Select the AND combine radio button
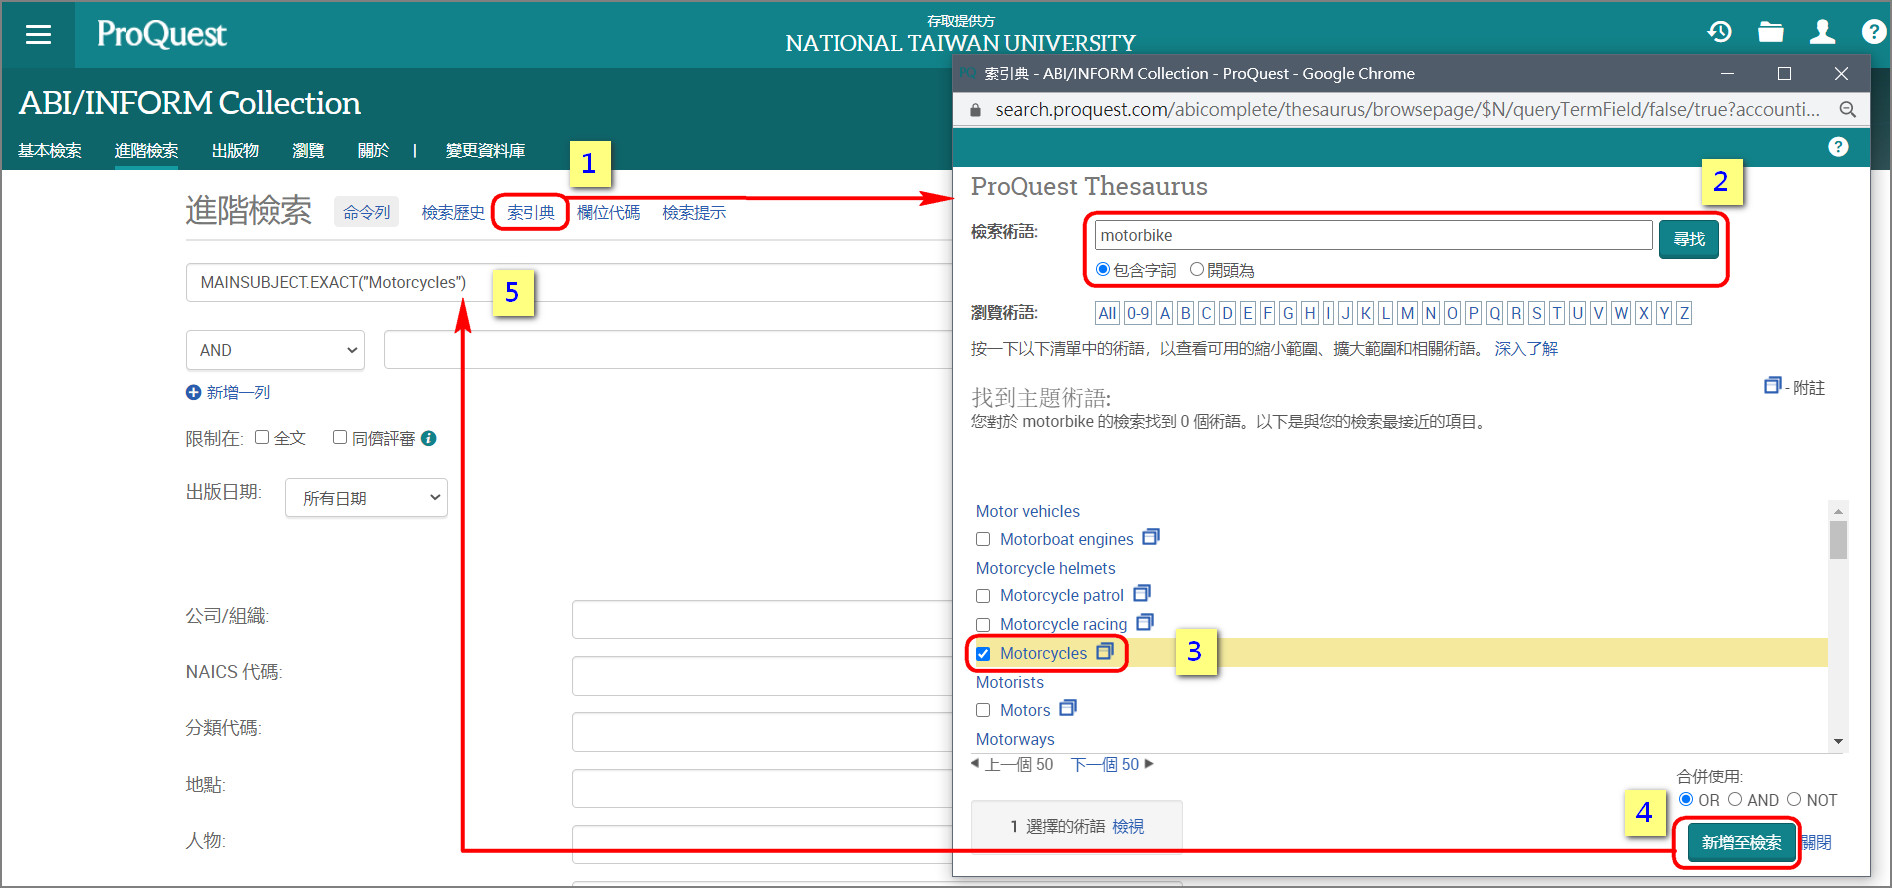The width and height of the screenshot is (1892, 888). coord(1735,799)
